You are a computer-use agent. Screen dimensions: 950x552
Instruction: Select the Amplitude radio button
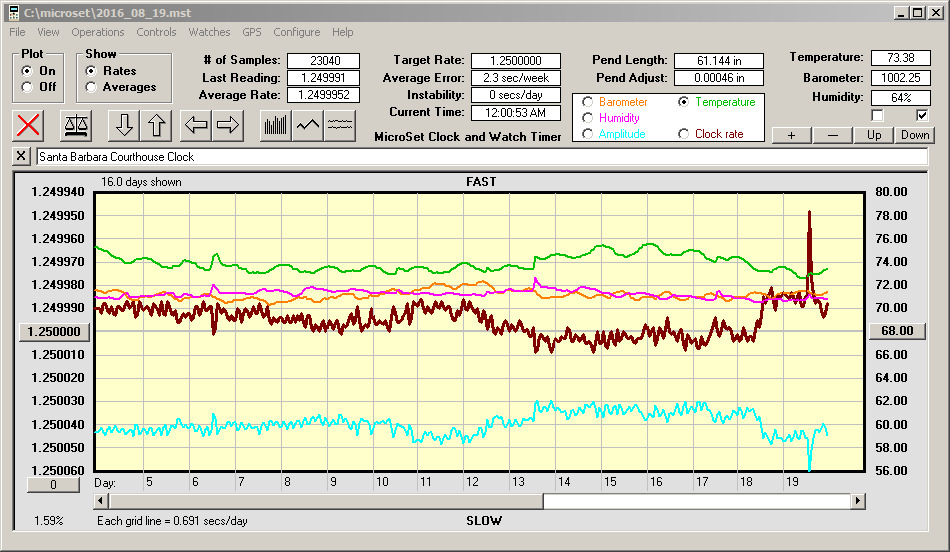587,134
